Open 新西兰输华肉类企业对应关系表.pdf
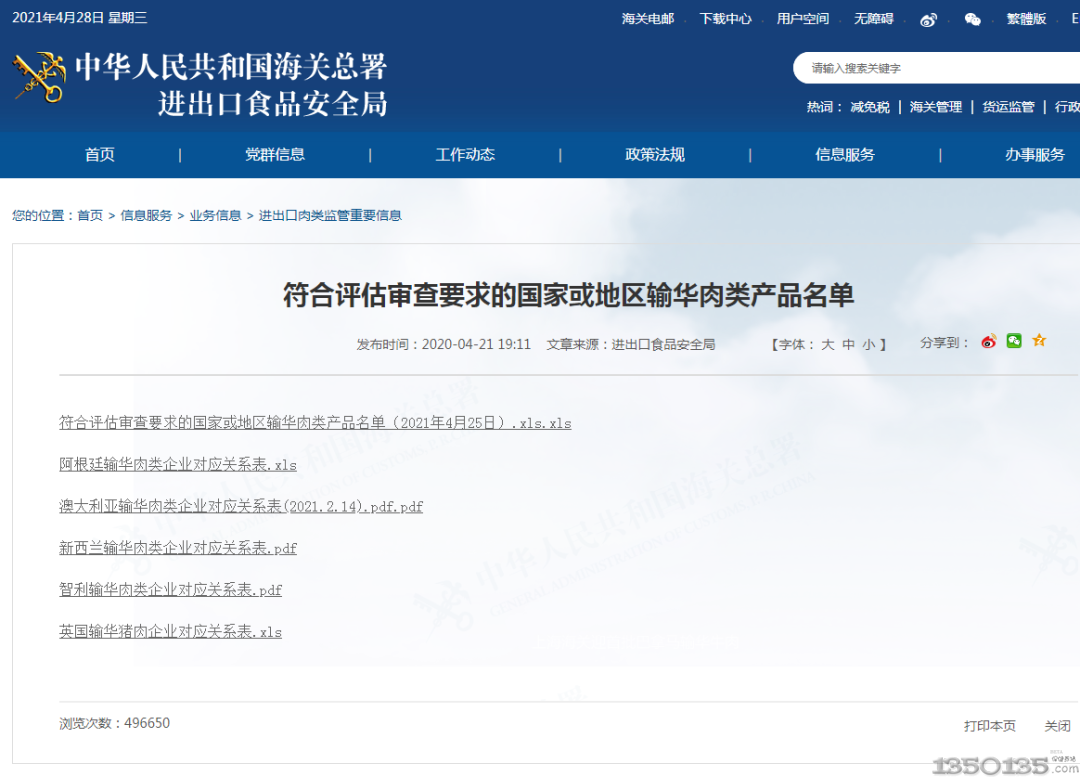This screenshot has width=1080, height=777. coord(178,548)
